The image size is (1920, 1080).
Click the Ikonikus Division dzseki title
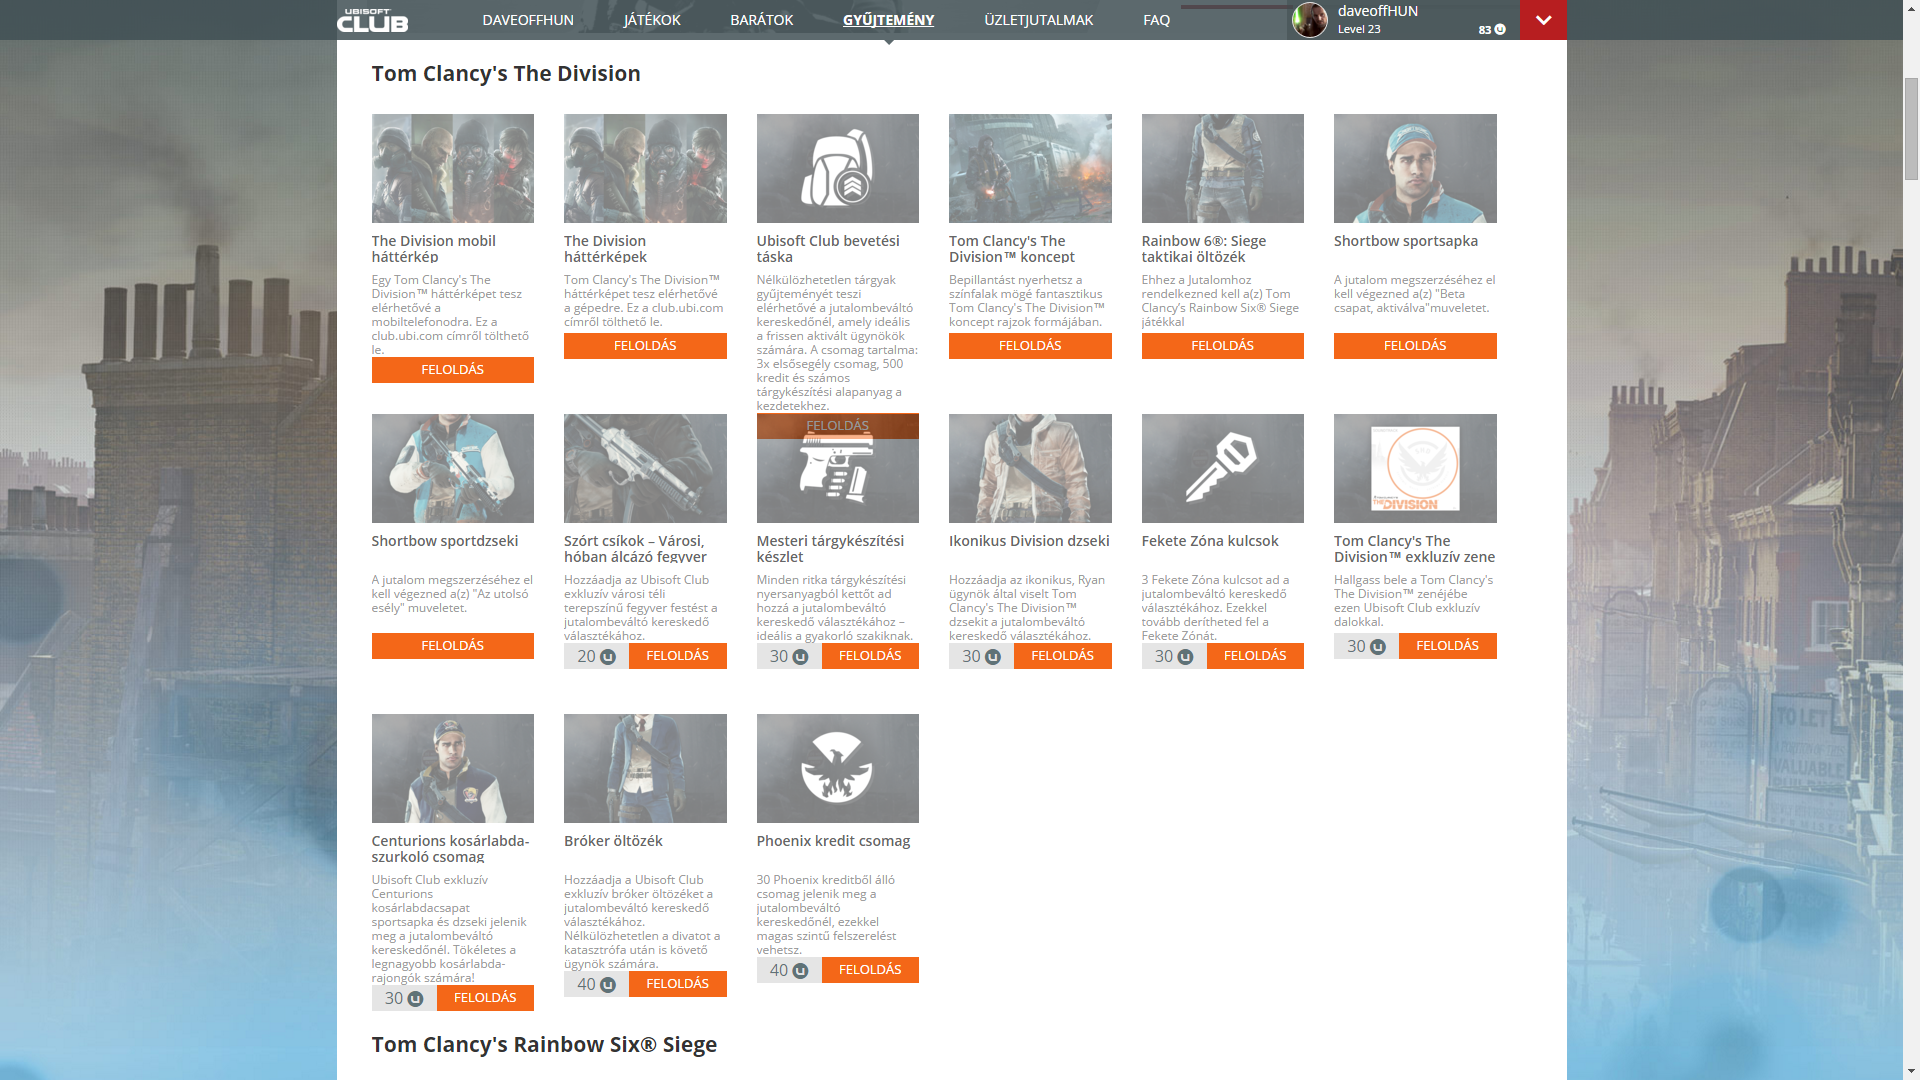pyautogui.click(x=1029, y=541)
